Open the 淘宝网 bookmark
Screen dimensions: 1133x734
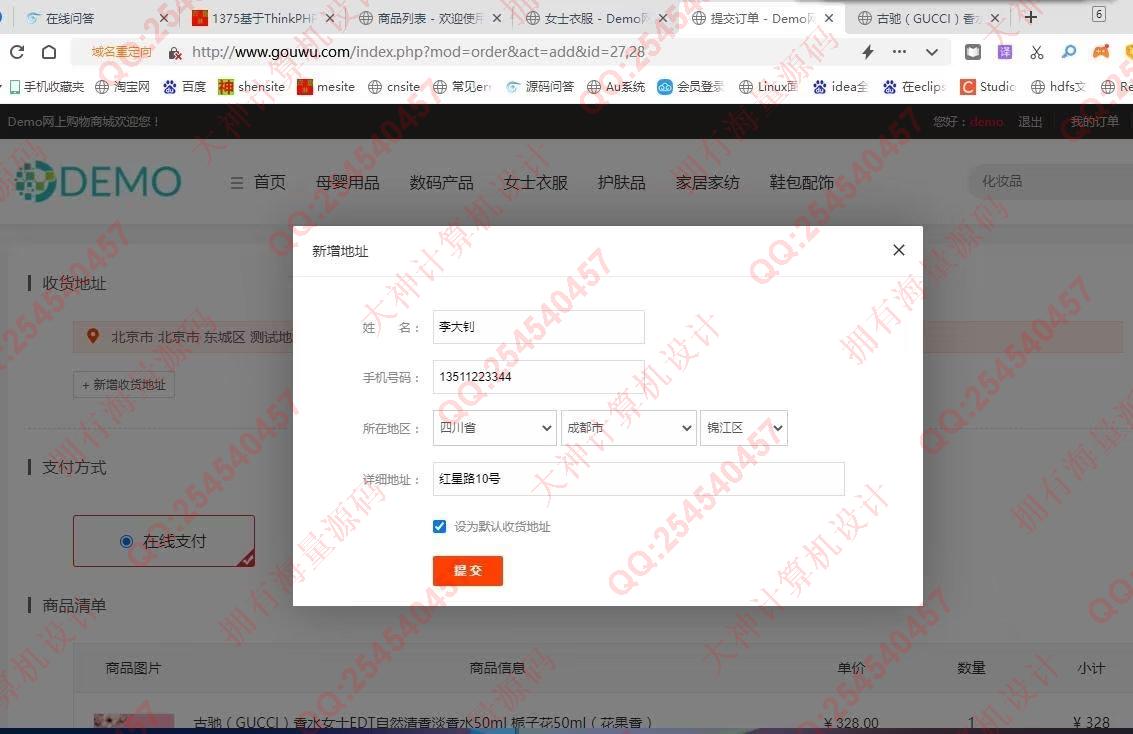pos(122,87)
